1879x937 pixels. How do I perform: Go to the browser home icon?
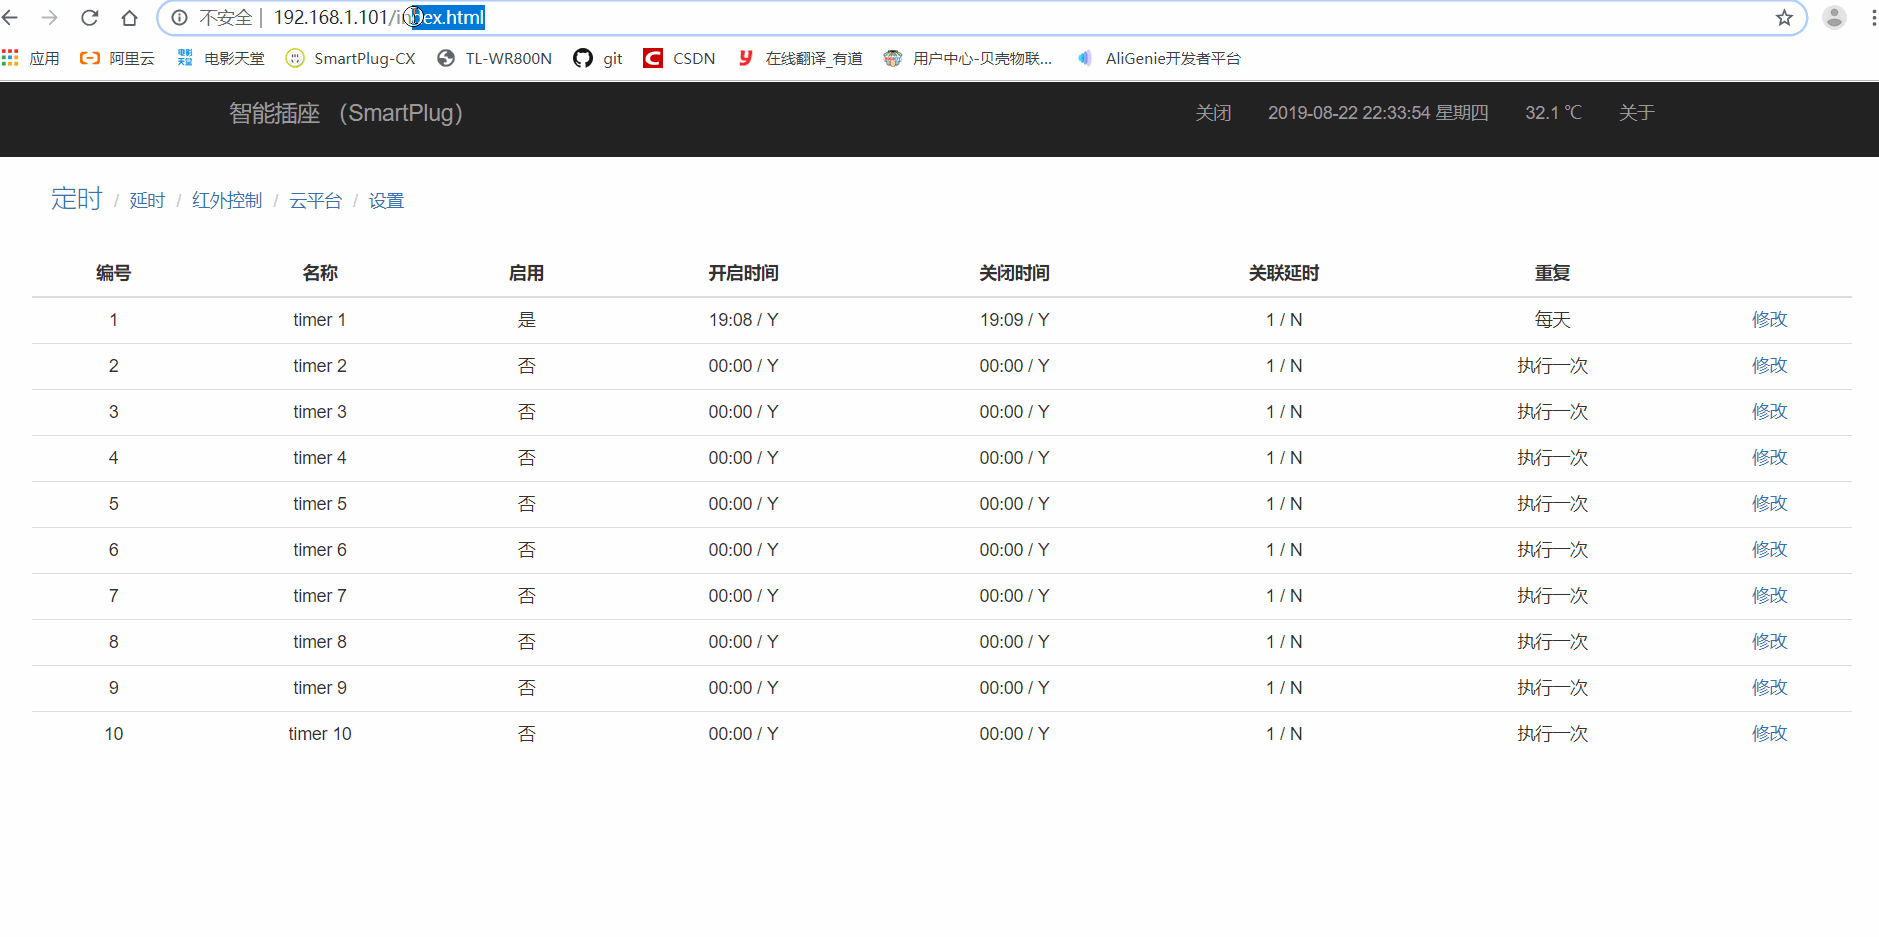tap(129, 18)
